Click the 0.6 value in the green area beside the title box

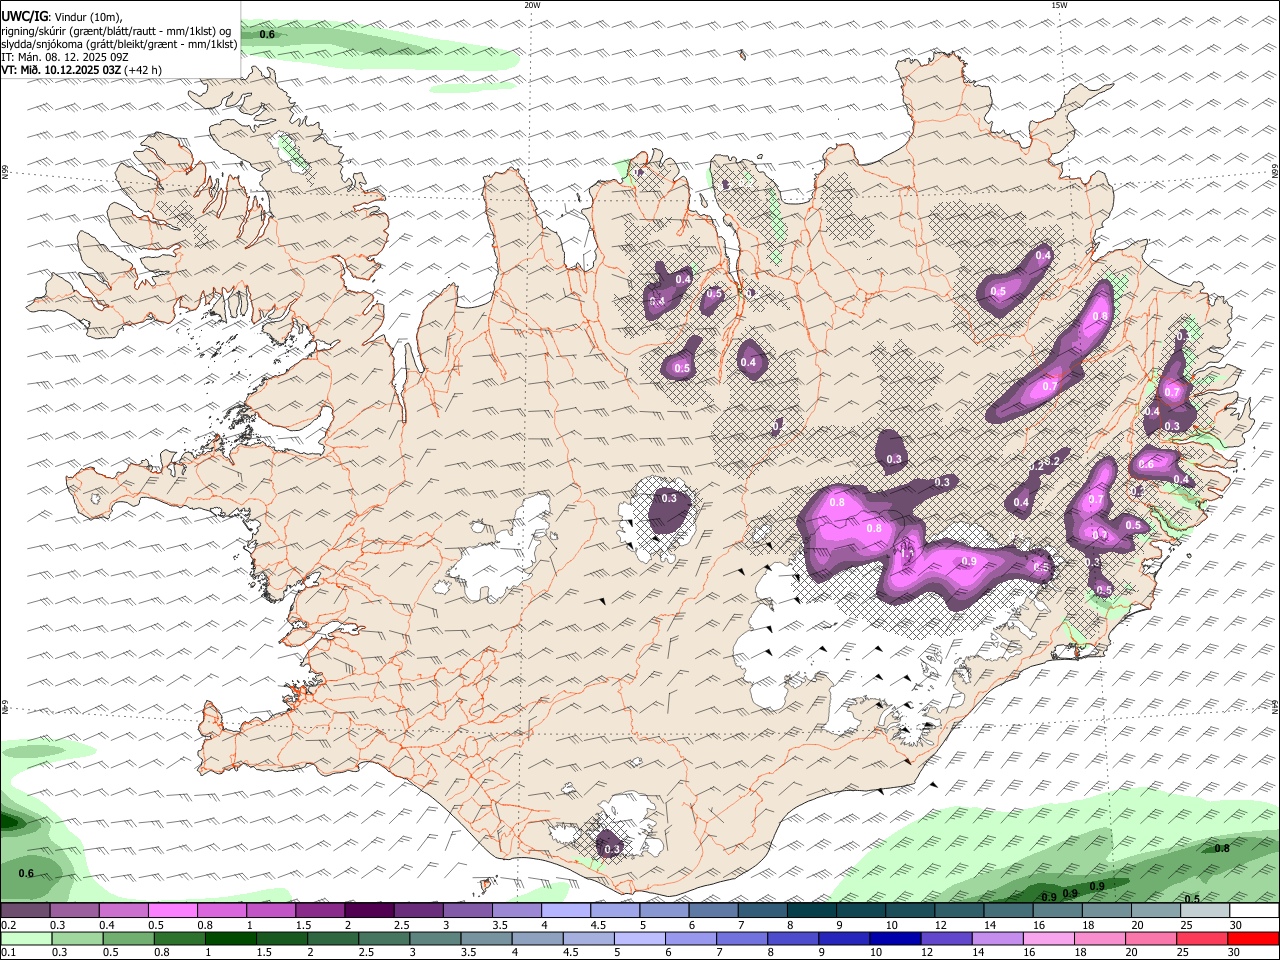pos(267,34)
